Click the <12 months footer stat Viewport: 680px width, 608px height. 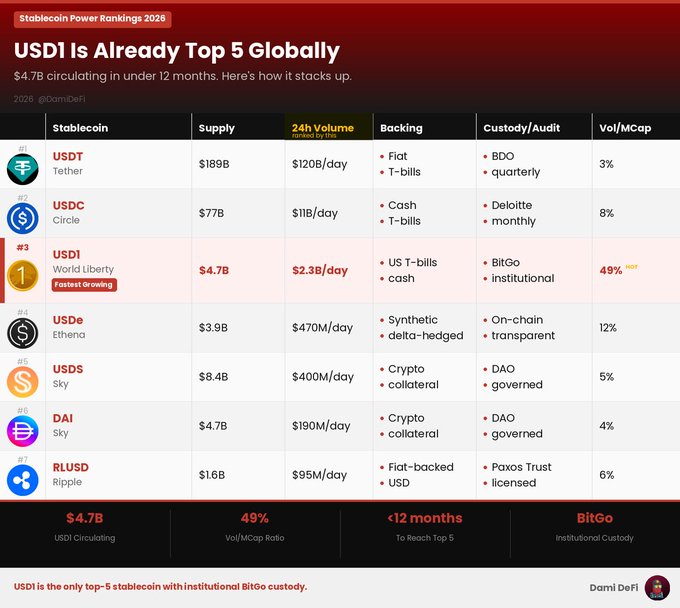pos(425,527)
